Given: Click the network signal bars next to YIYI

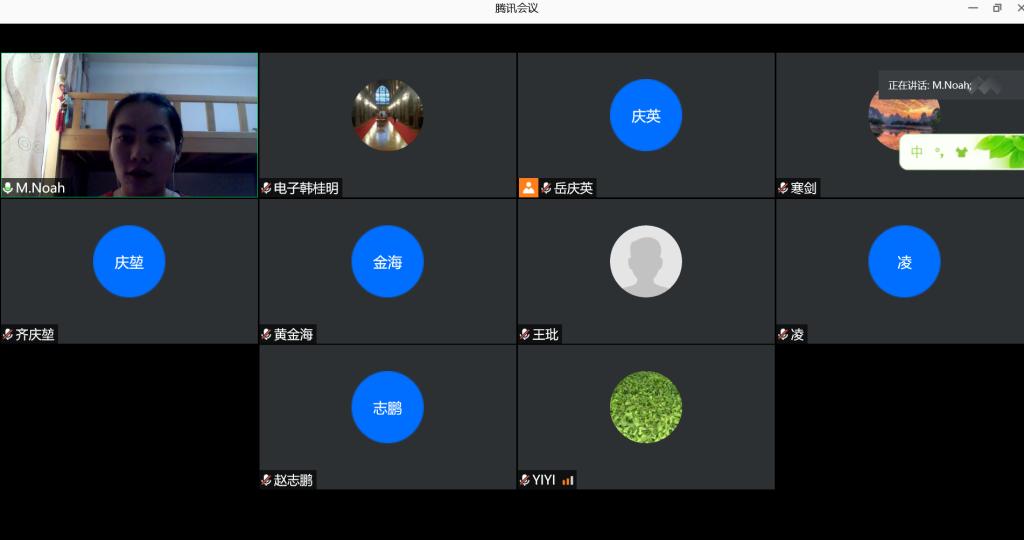Looking at the screenshot, I should (x=567, y=481).
